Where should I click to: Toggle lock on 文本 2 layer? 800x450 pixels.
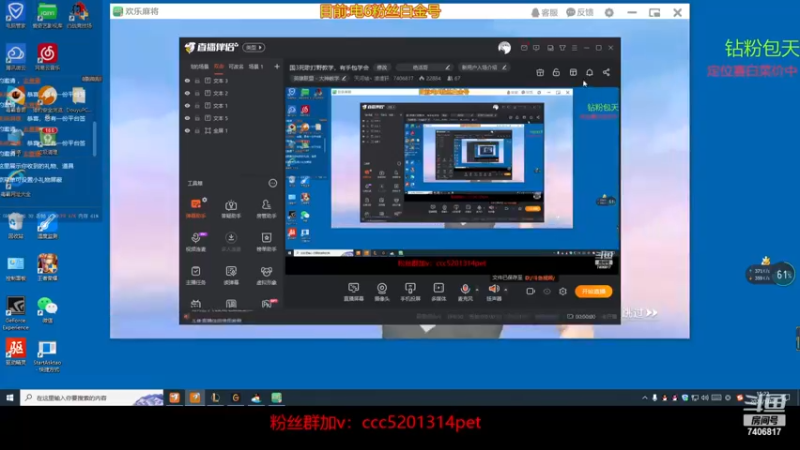(197, 93)
